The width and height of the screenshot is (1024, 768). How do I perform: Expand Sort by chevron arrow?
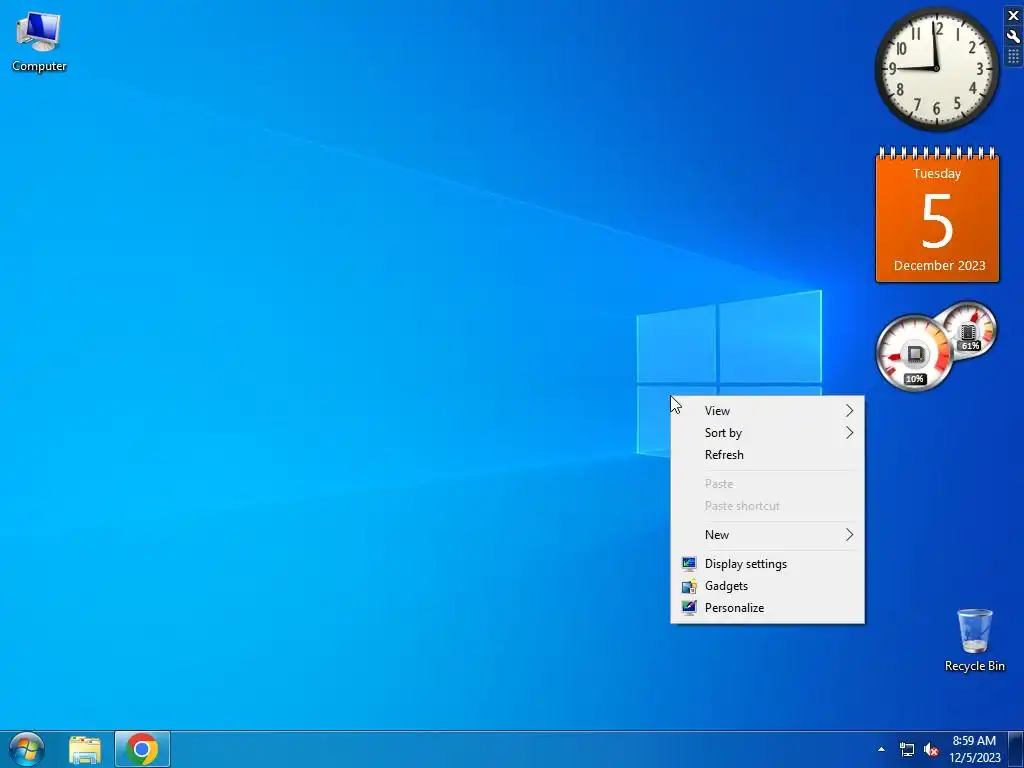(x=849, y=432)
